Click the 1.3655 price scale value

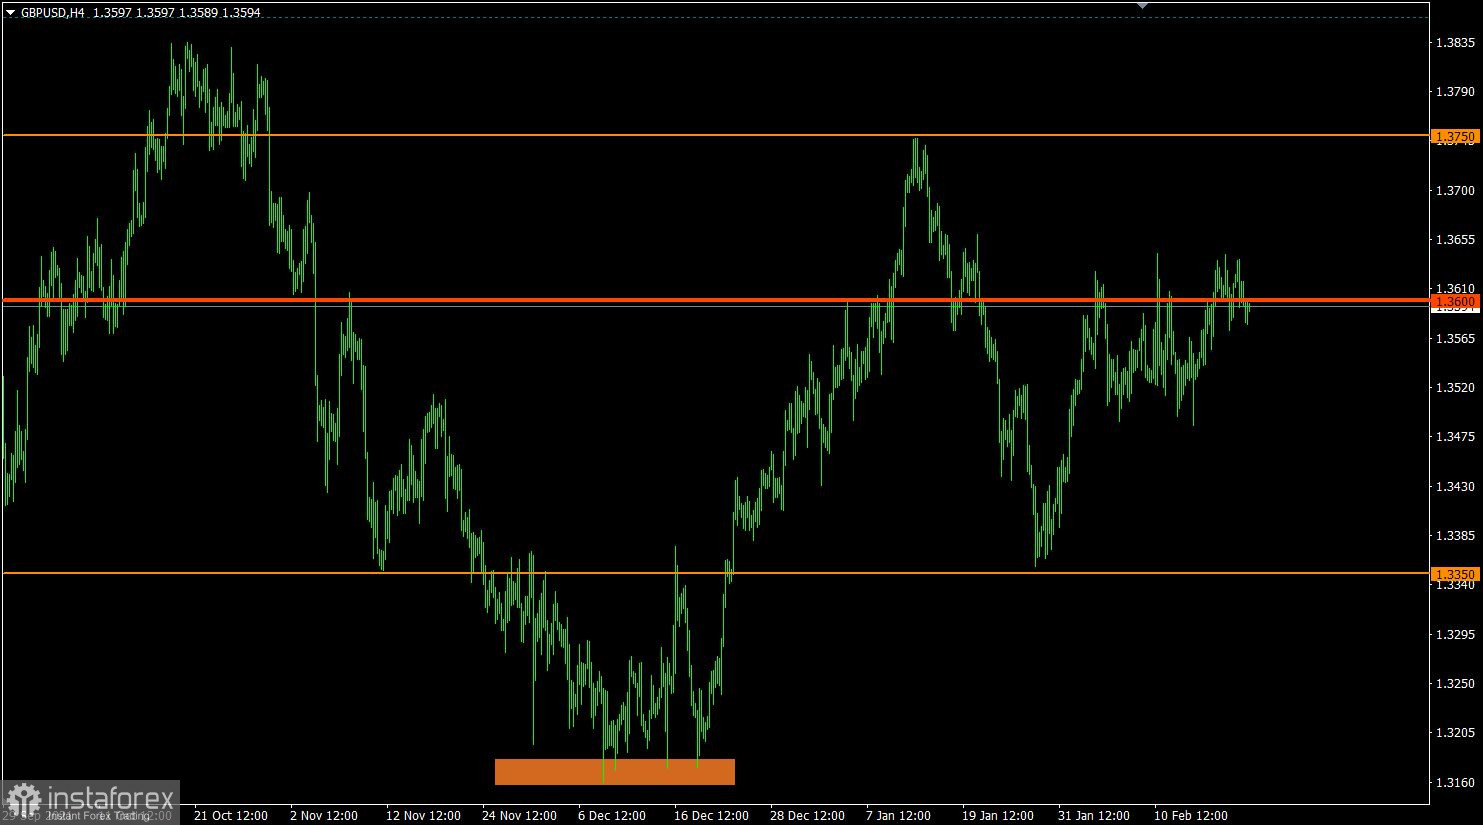pos(1455,240)
